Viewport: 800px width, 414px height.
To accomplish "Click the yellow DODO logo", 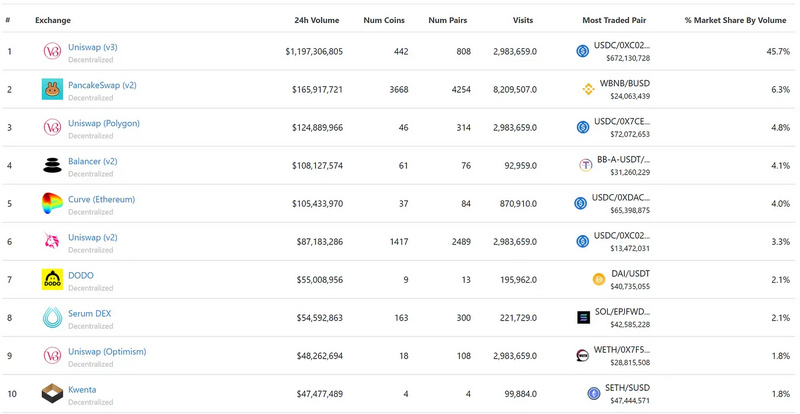I will pos(52,280).
